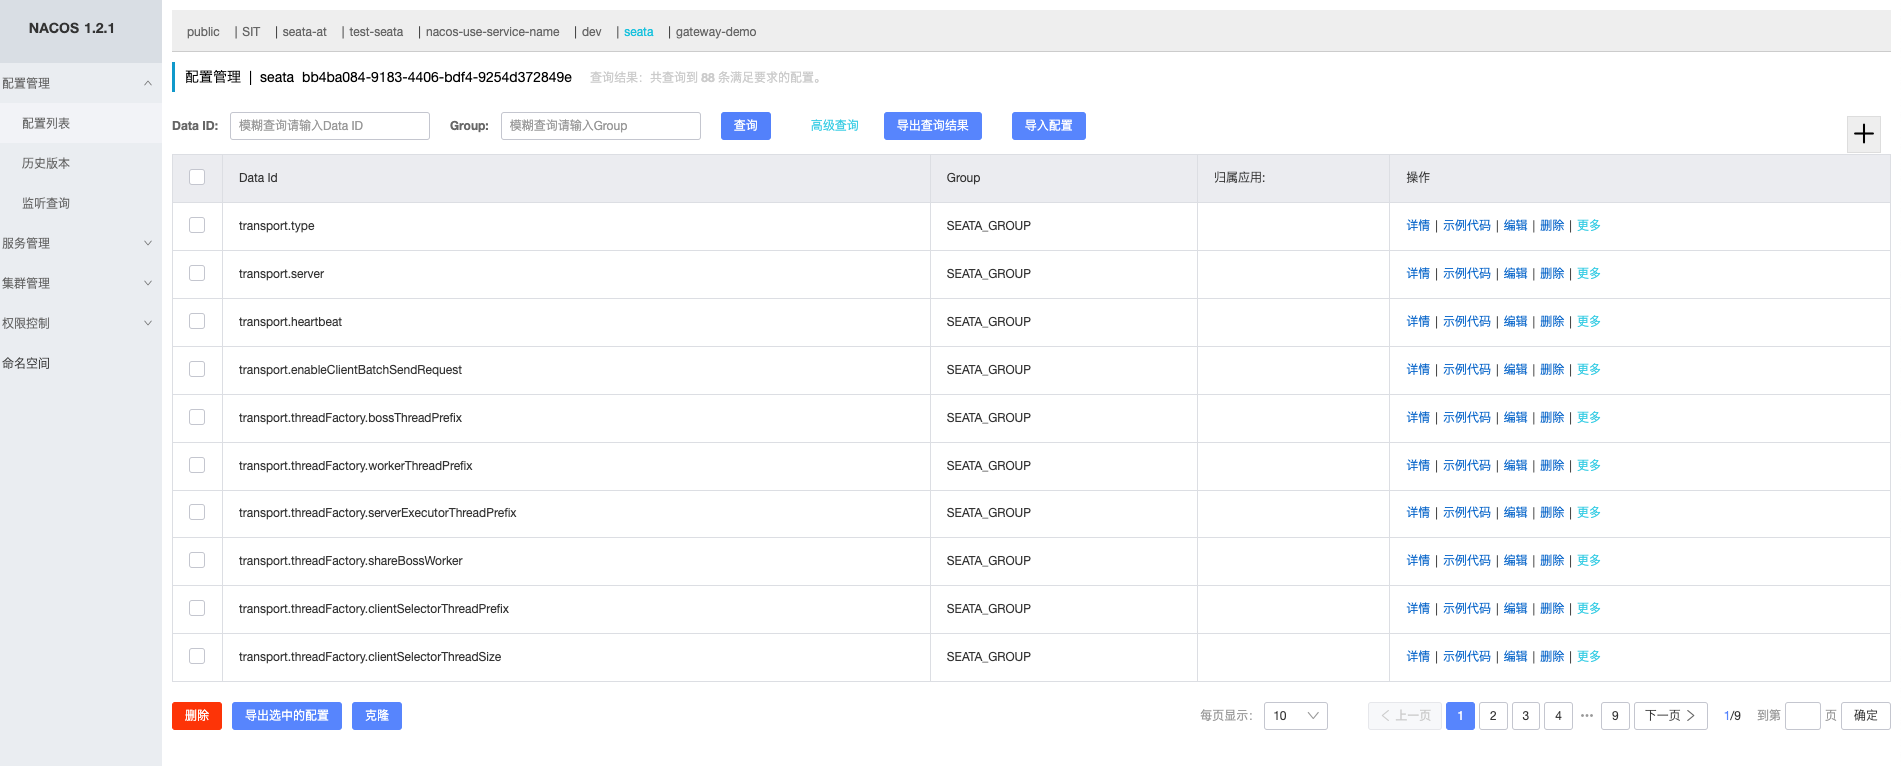
Task: Switch to the gateway-demo namespace tab
Action: click(x=715, y=32)
